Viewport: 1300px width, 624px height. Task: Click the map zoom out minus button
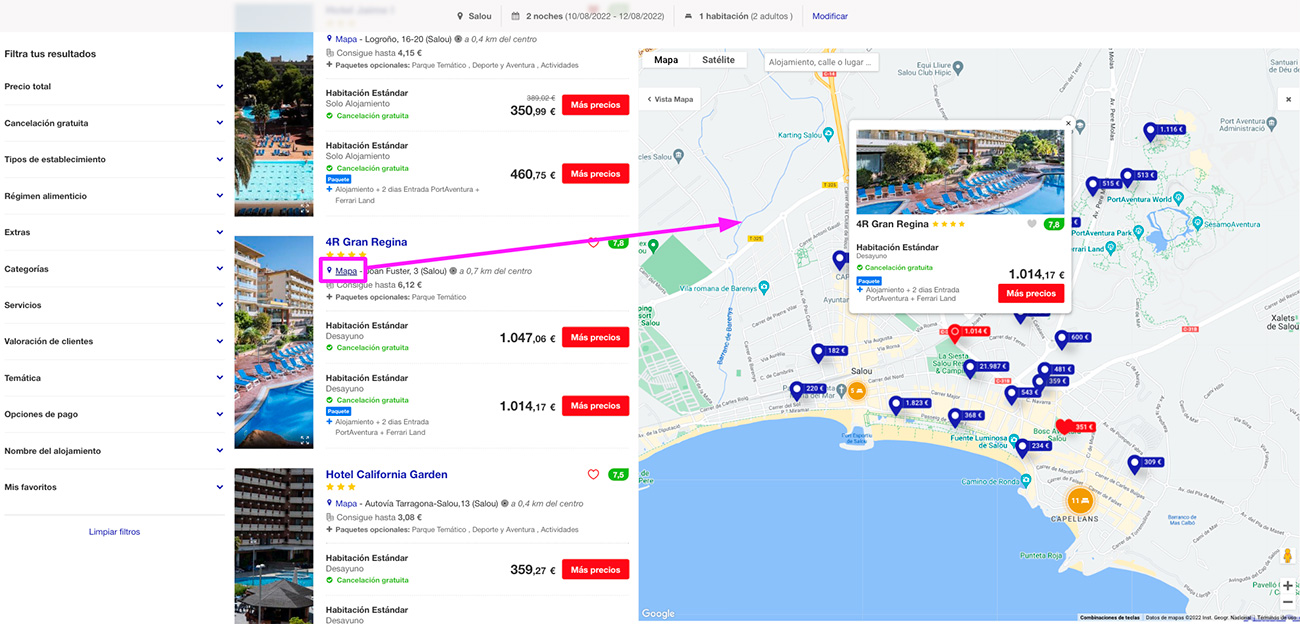click(1288, 602)
